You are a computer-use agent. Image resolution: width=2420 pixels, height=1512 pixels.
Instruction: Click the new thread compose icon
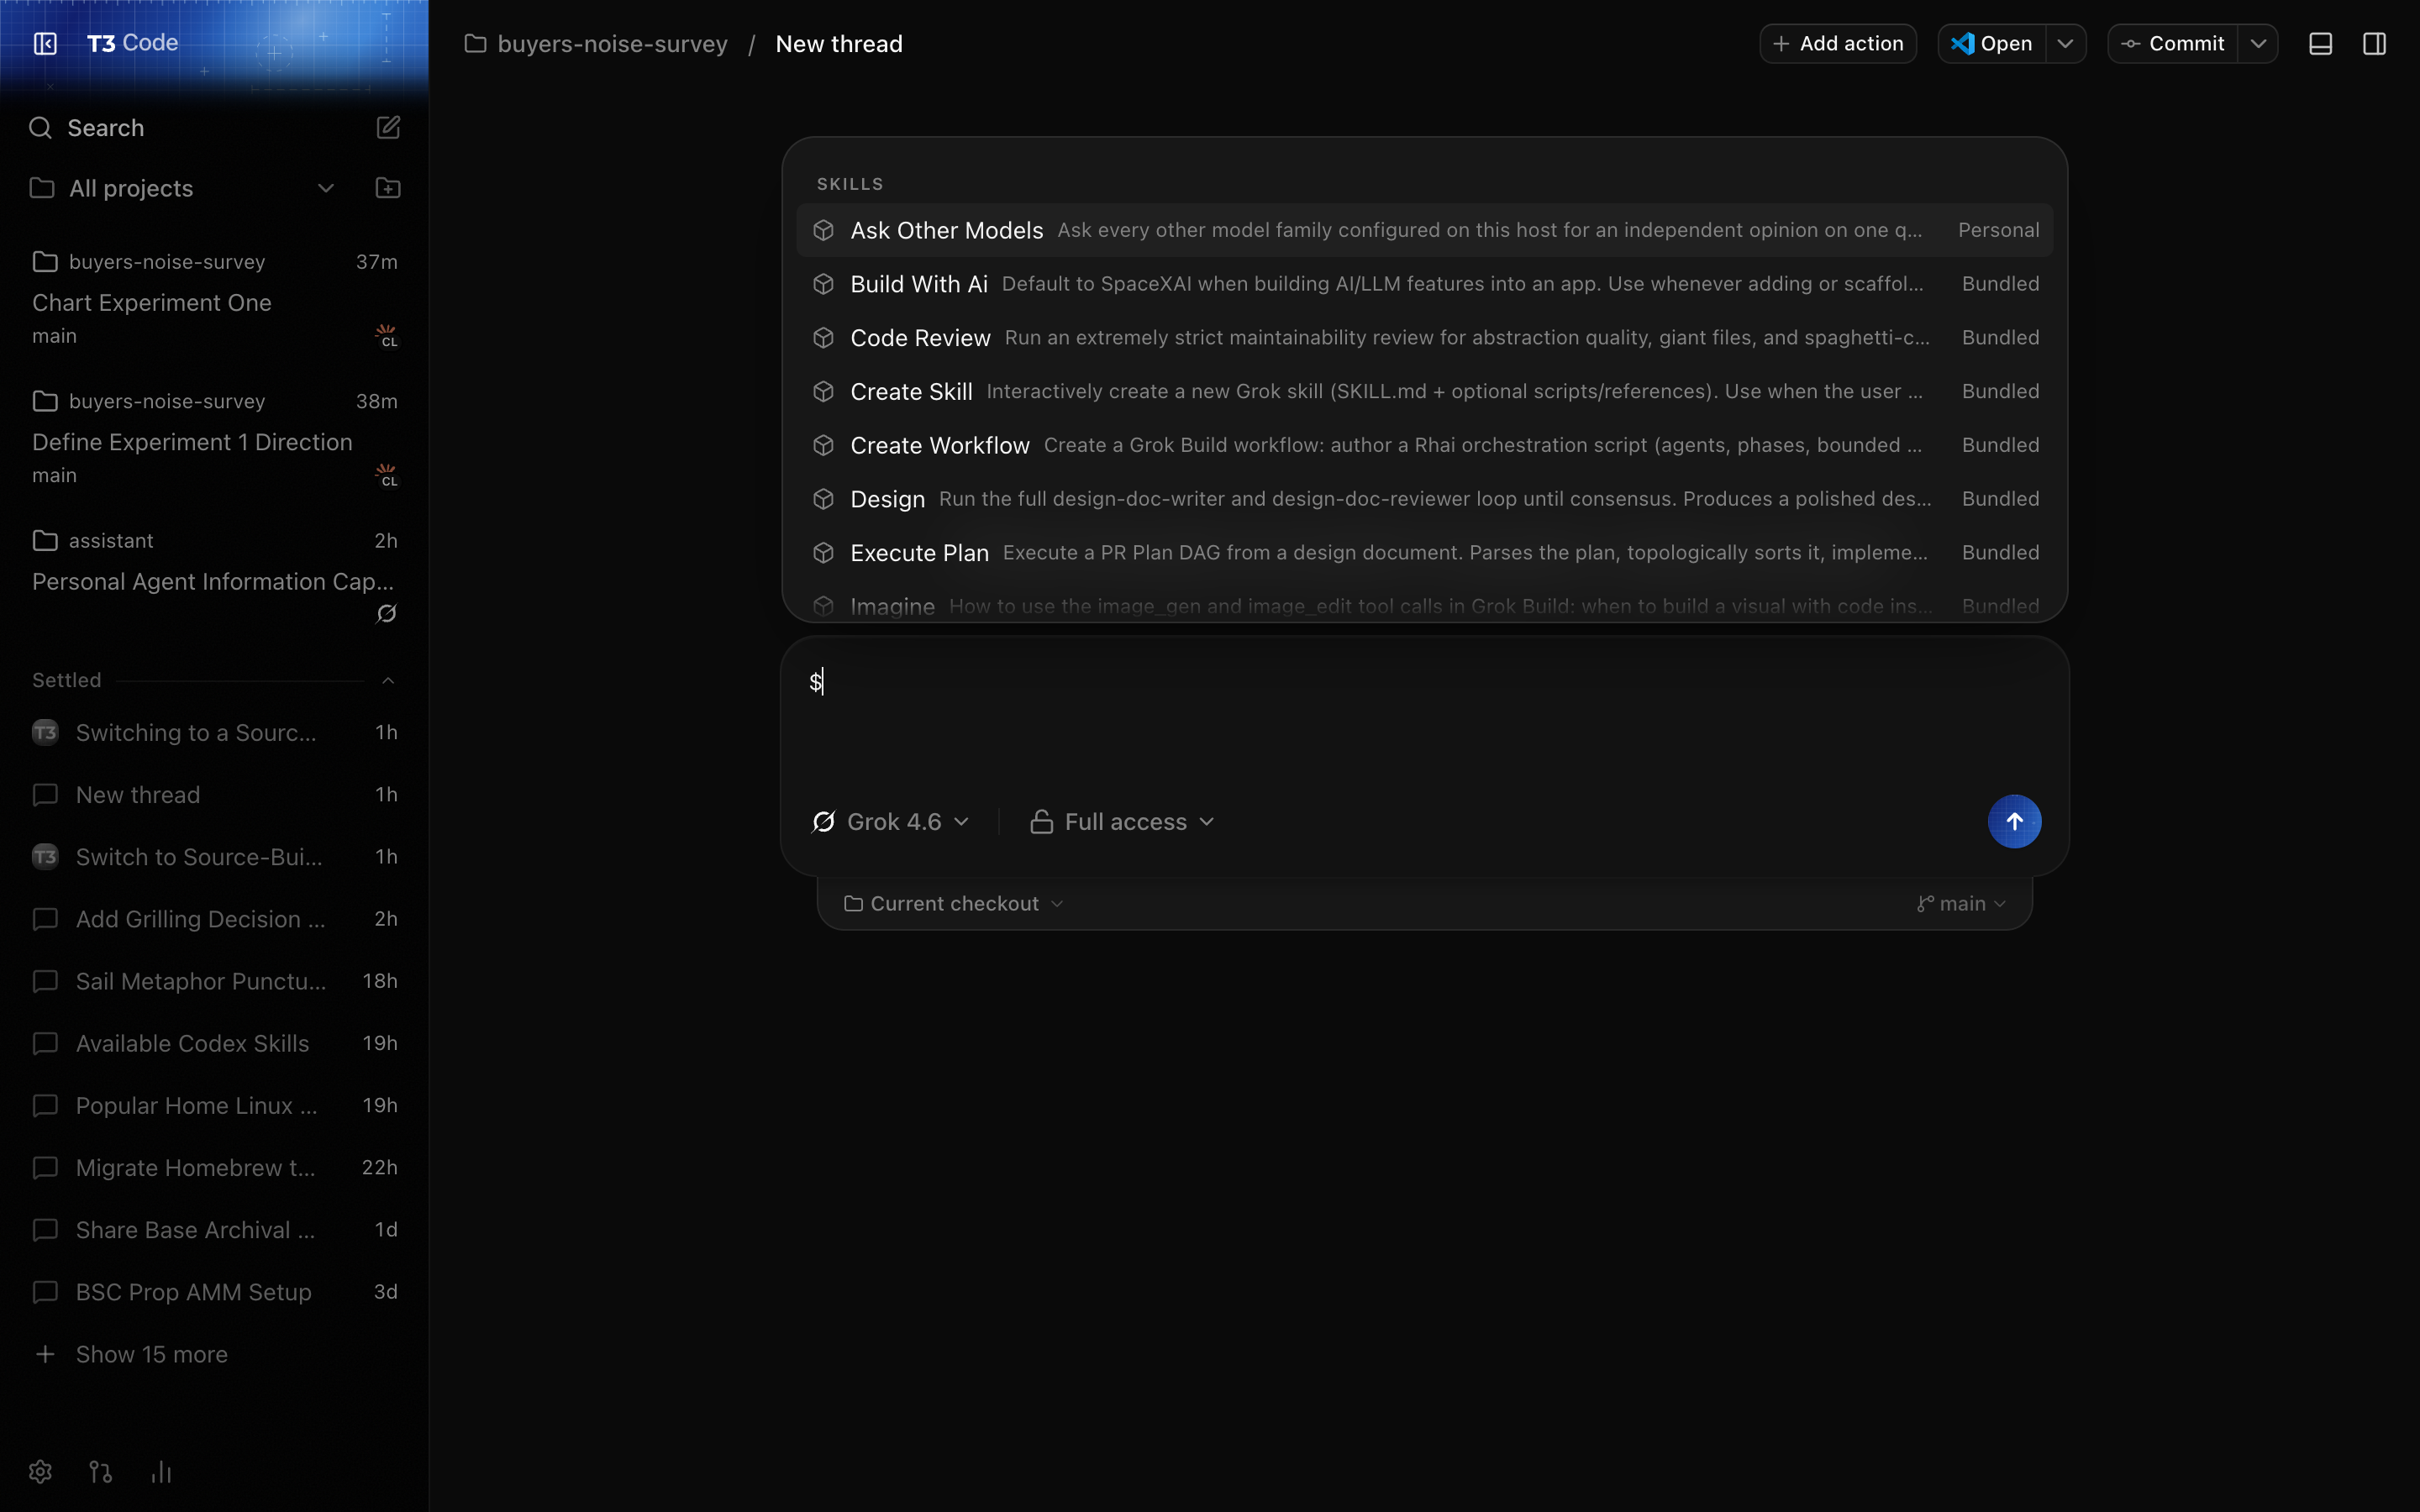point(388,128)
